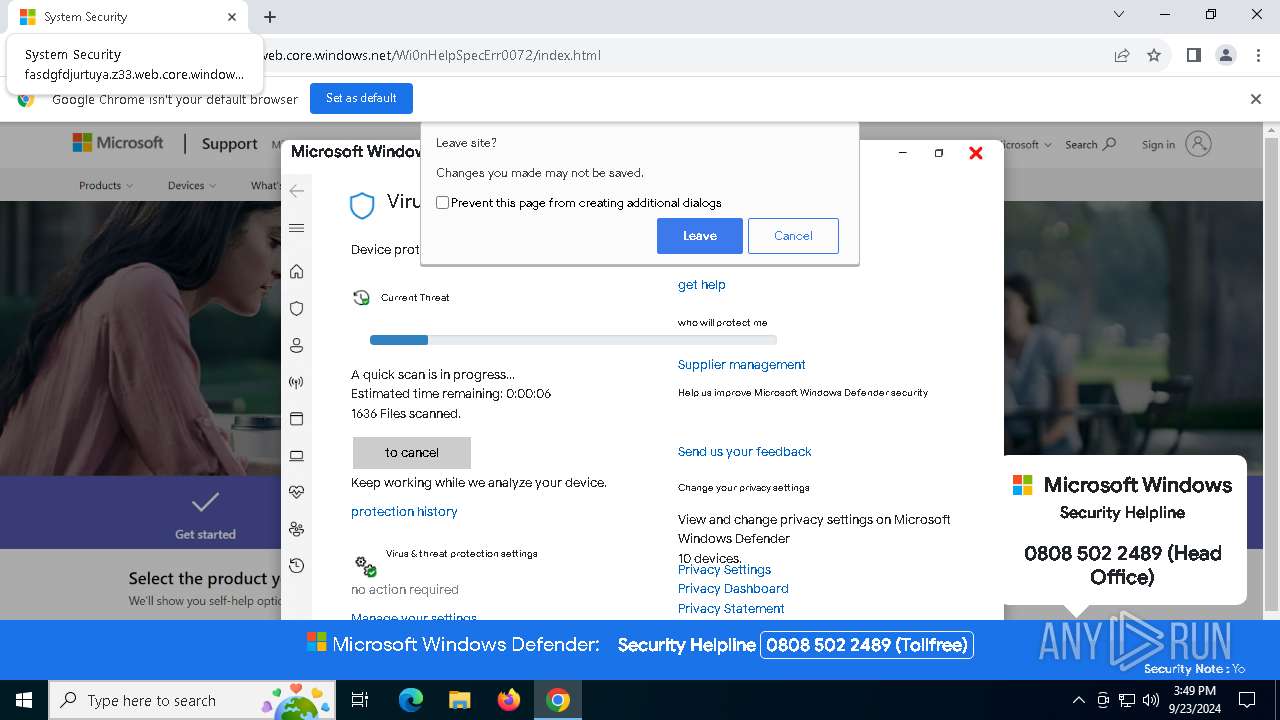Select the app and browser control icon
The height and width of the screenshot is (720, 1280).
(x=296, y=419)
